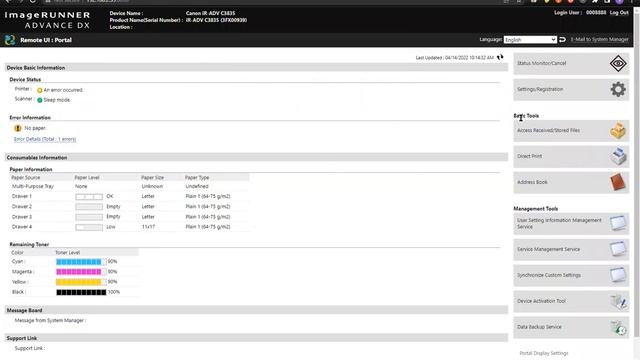Click the Black toner level bar
Screen dimensions: 640x360
81,292
